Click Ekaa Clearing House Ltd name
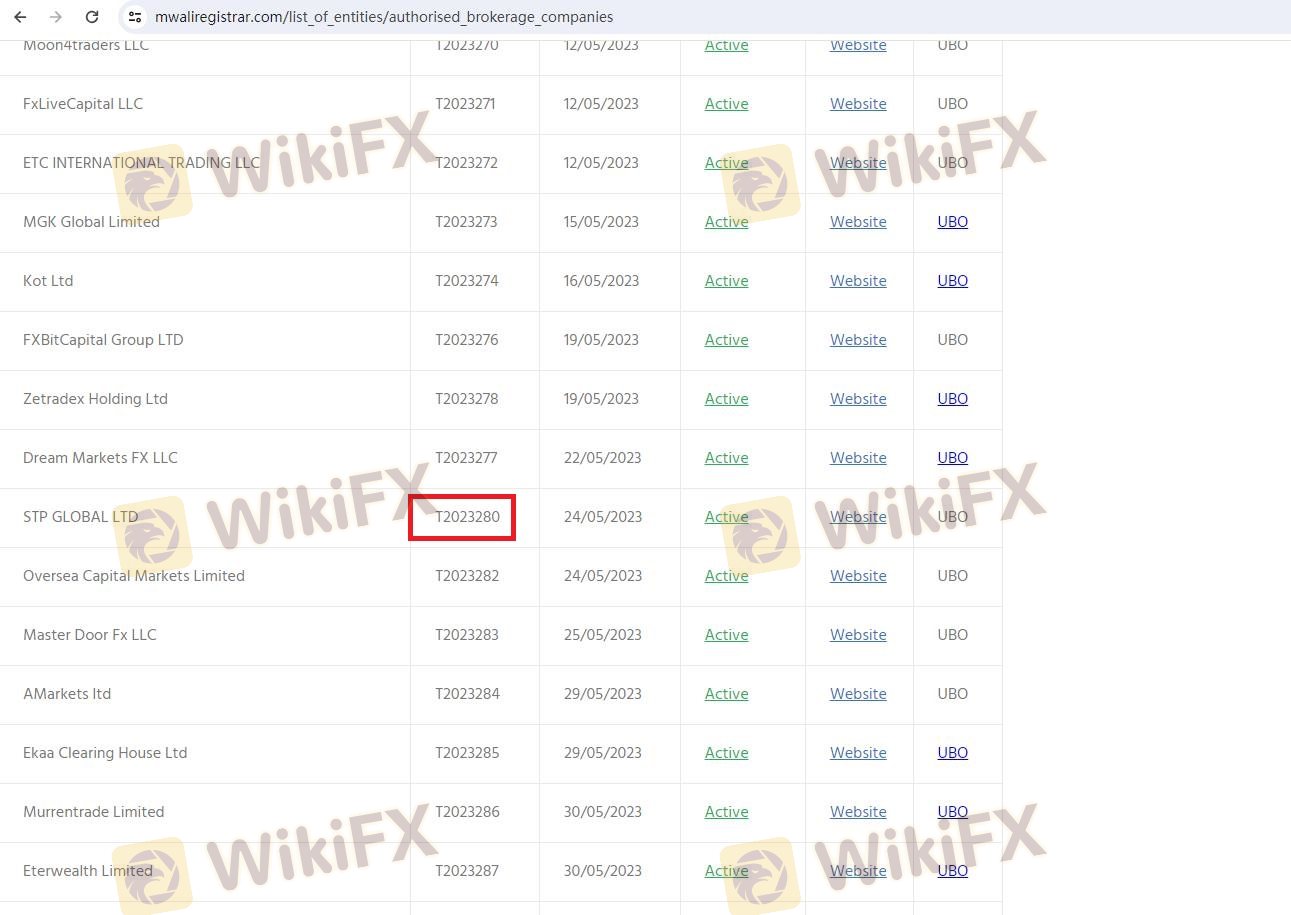The width and height of the screenshot is (1291, 915). tap(105, 753)
